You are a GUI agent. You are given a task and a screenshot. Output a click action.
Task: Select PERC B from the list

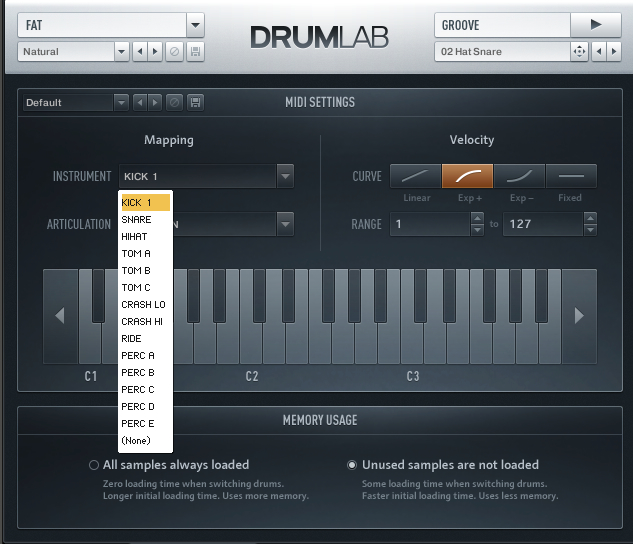(145, 372)
